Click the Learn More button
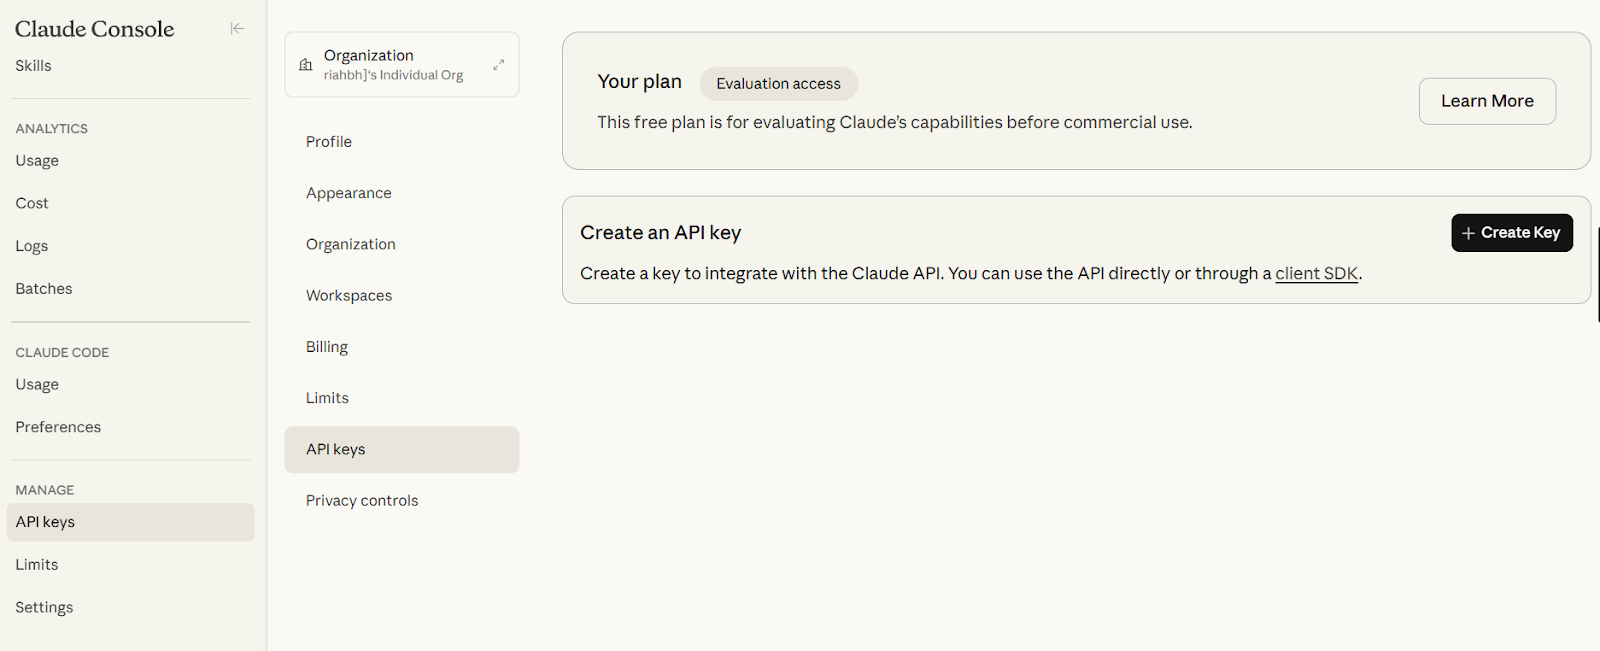This screenshot has height=651, width=1600. pos(1487,101)
